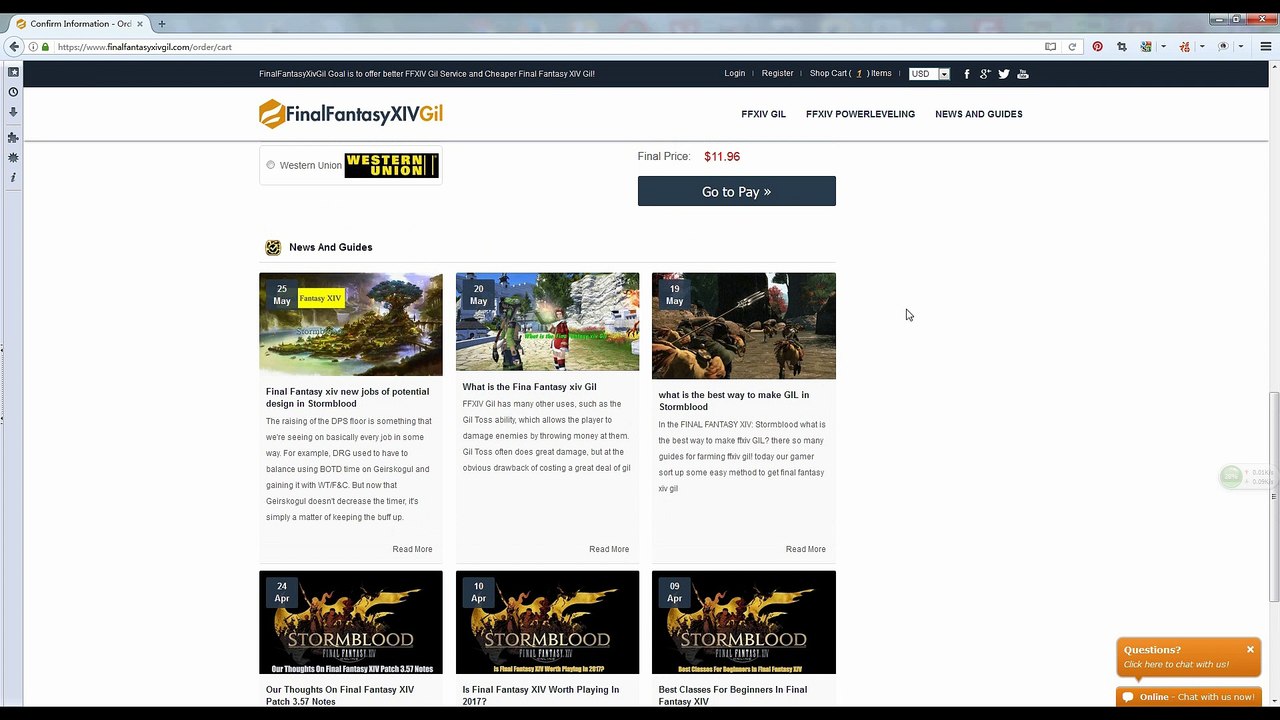Open the USD currency dropdown

tap(929, 74)
